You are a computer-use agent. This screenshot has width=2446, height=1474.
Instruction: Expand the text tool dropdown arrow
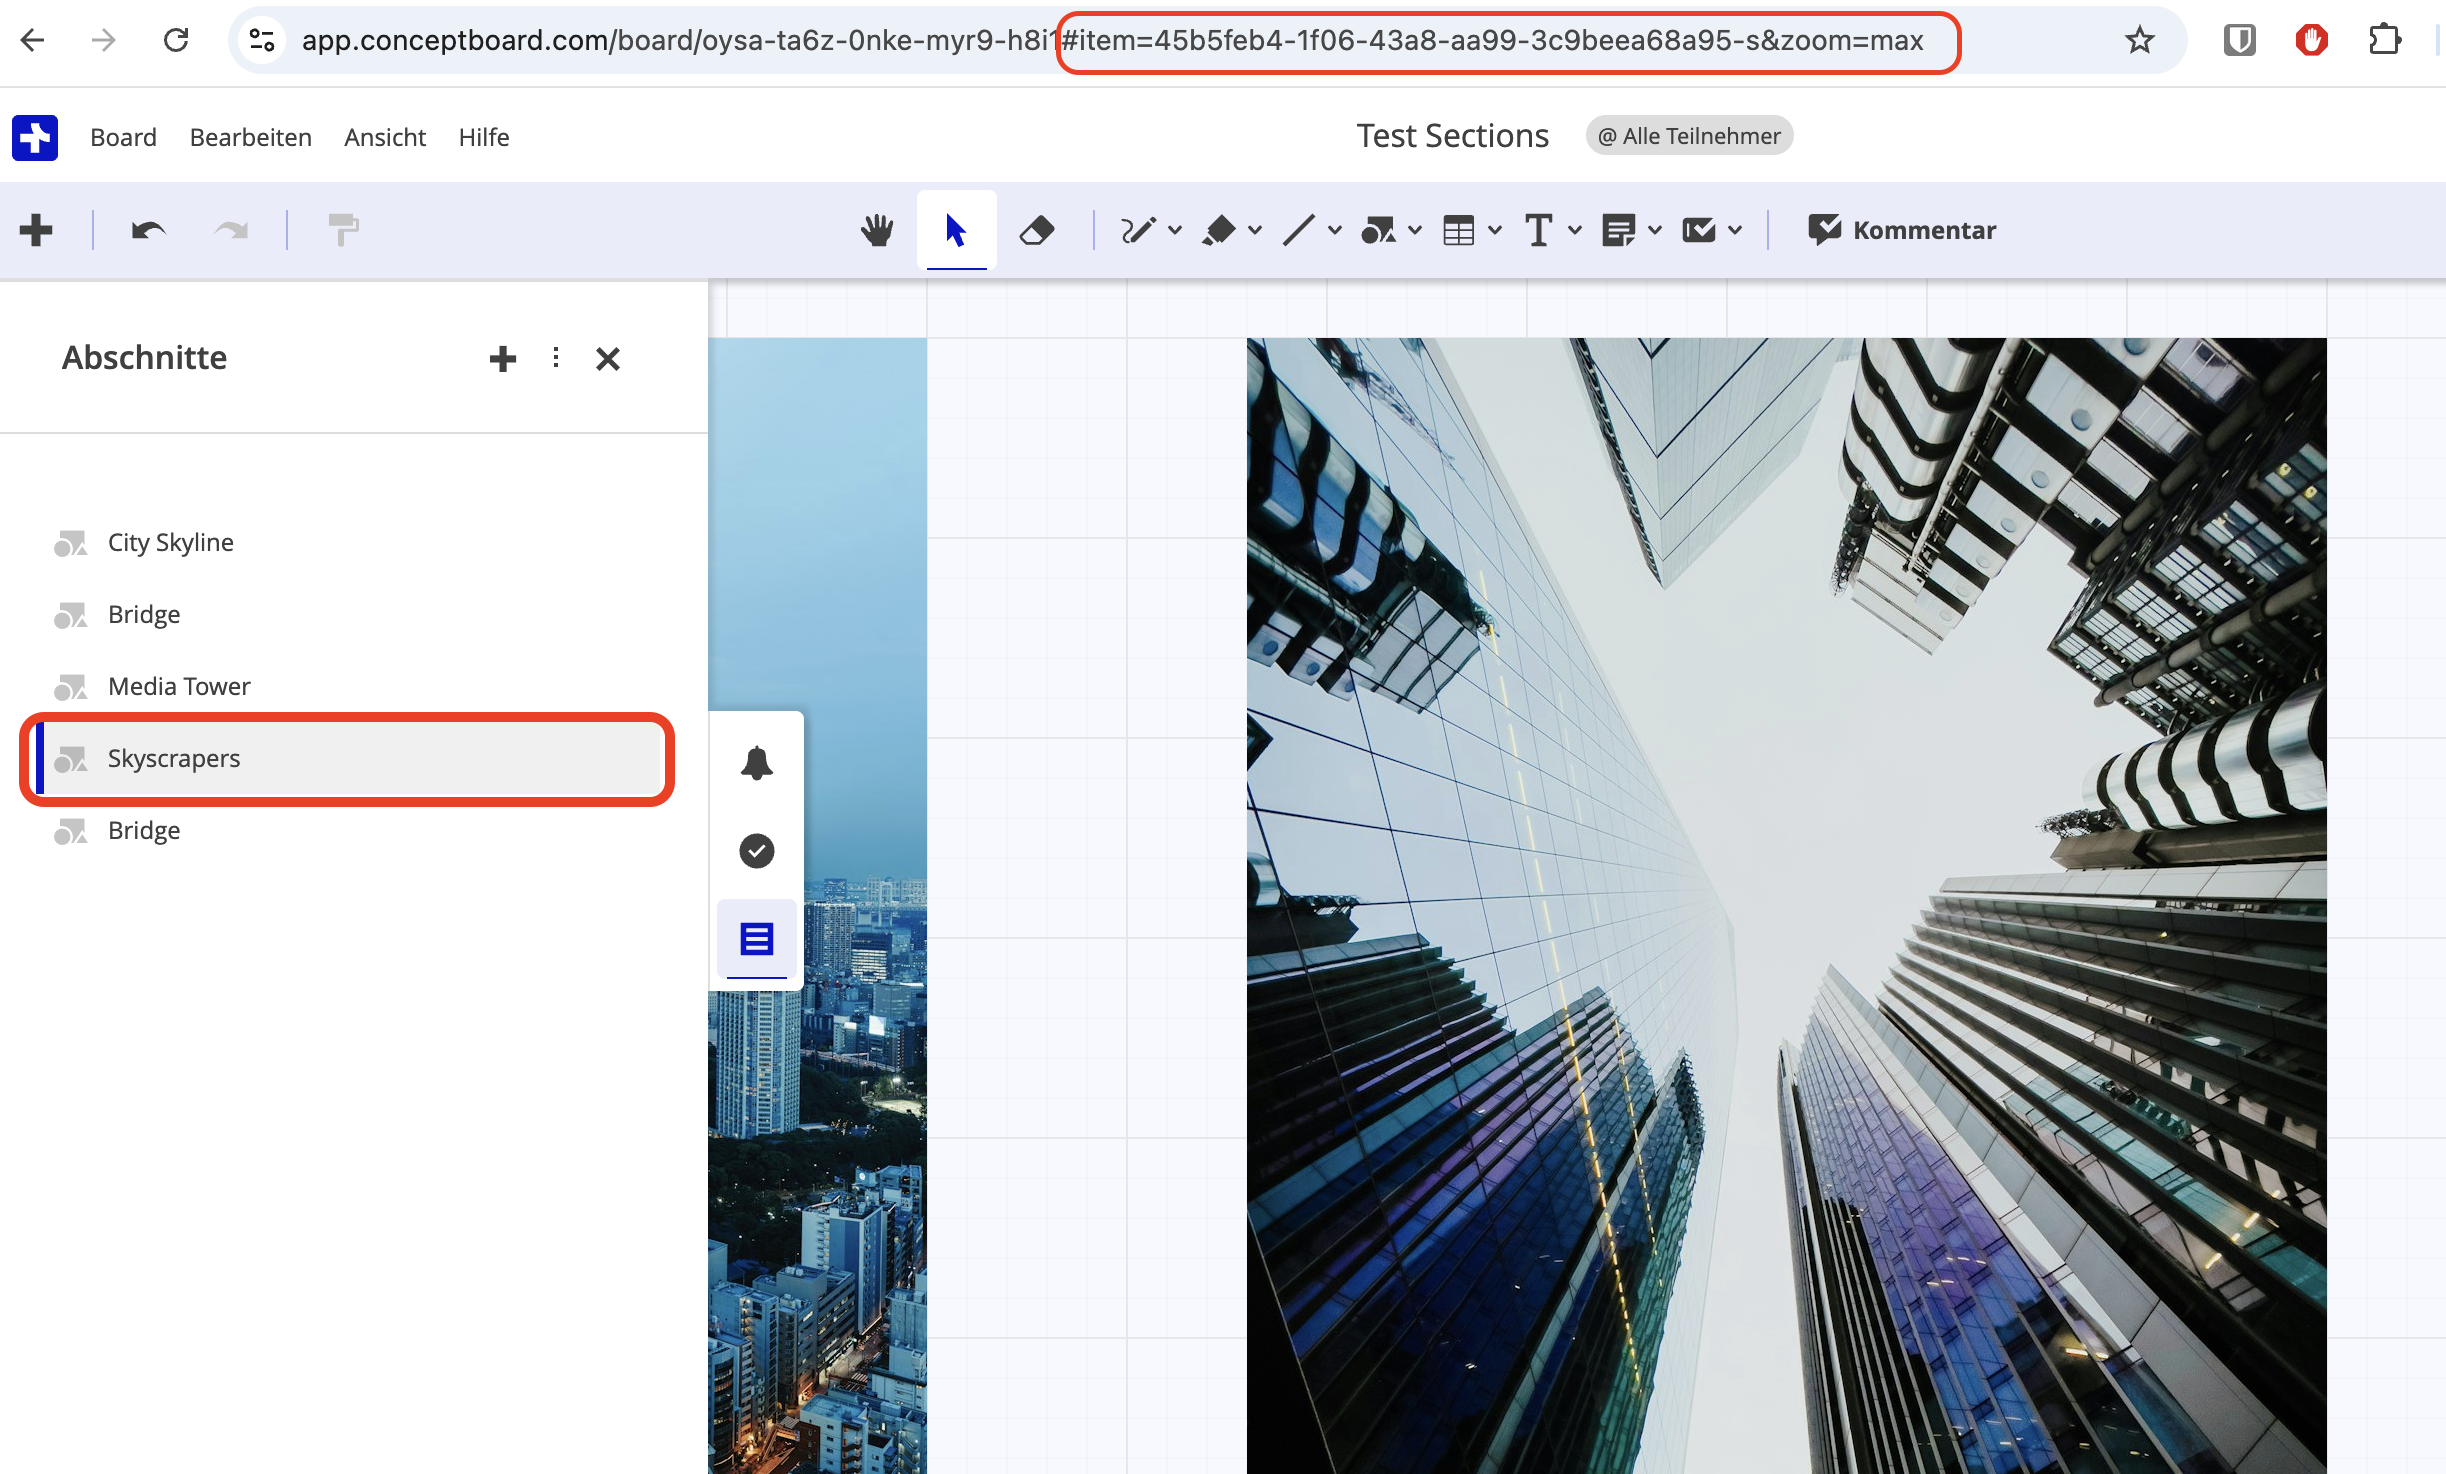point(1575,231)
